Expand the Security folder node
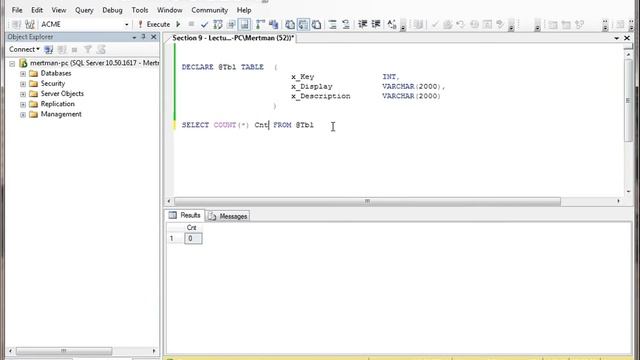Screen dimensions: 640x360 (23, 84)
